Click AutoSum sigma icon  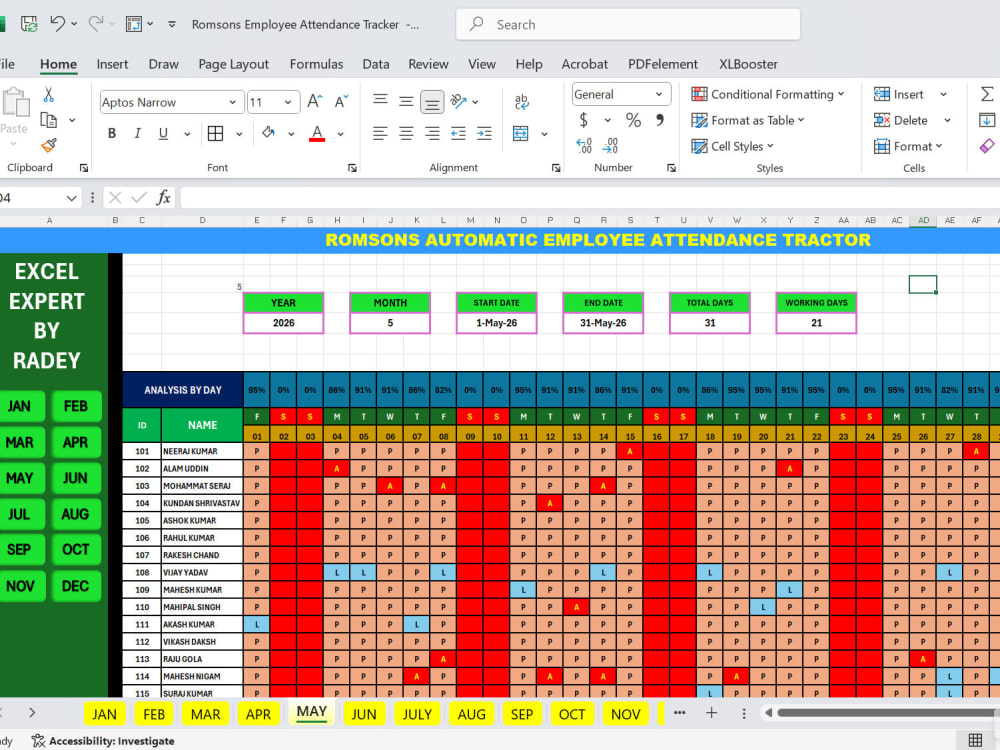pyautogui.click(x=987, y=94)
